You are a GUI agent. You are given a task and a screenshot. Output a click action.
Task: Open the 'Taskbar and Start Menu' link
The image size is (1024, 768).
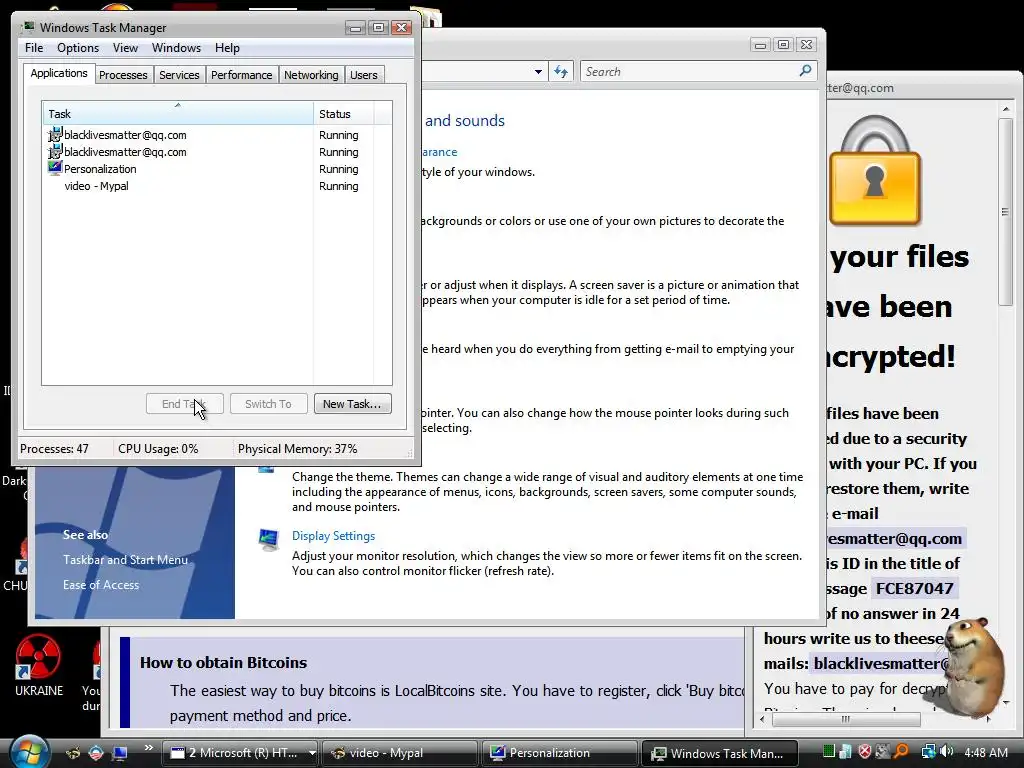tap(125, 560)
